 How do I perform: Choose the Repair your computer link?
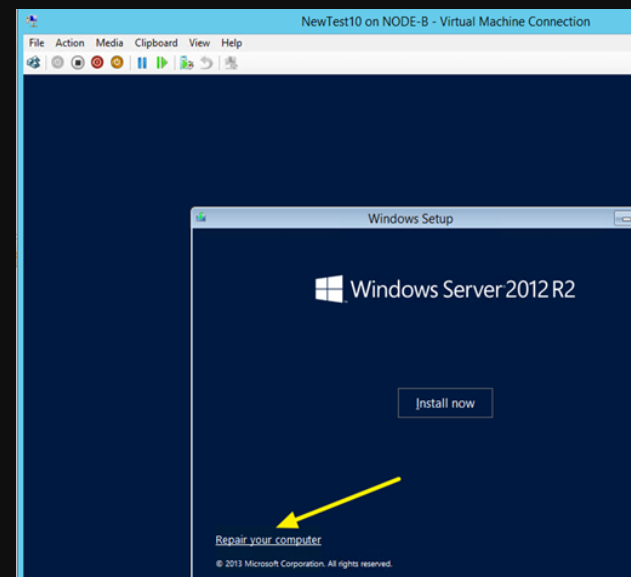pos(268,540)
